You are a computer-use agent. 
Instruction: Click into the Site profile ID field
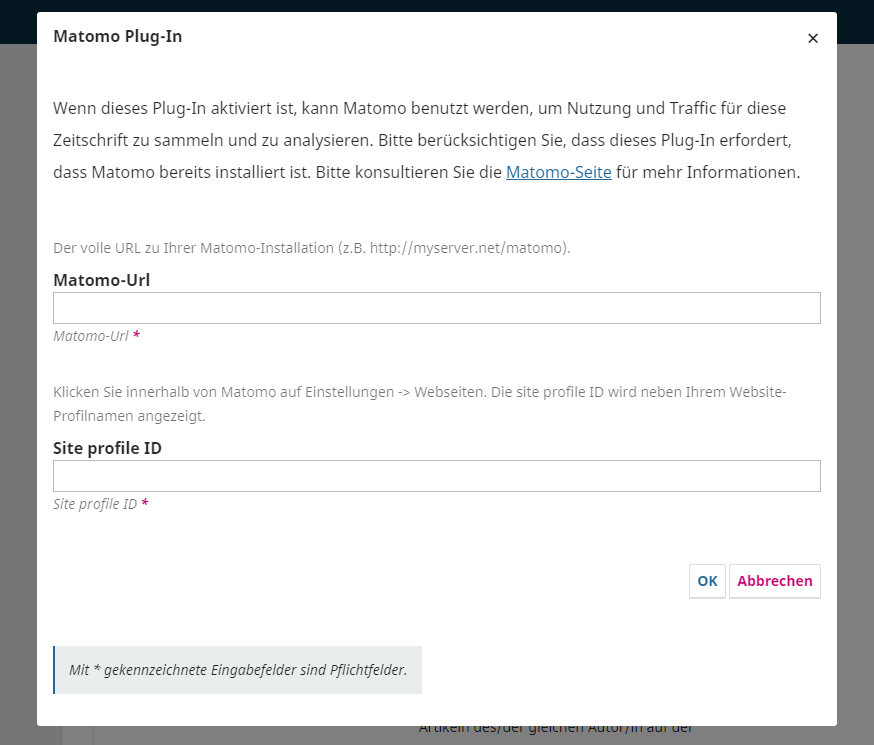tap(436, 476)
